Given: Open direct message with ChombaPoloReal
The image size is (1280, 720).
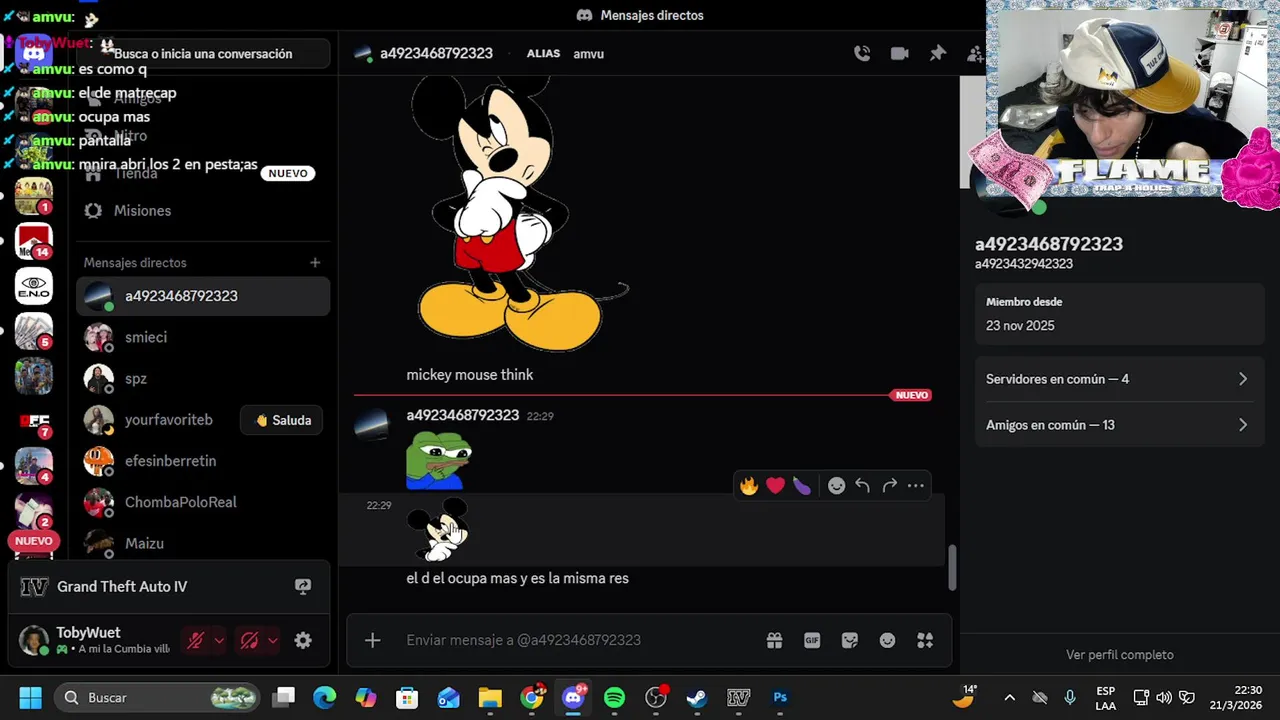Looking at the screenshot, I should 203,502.
